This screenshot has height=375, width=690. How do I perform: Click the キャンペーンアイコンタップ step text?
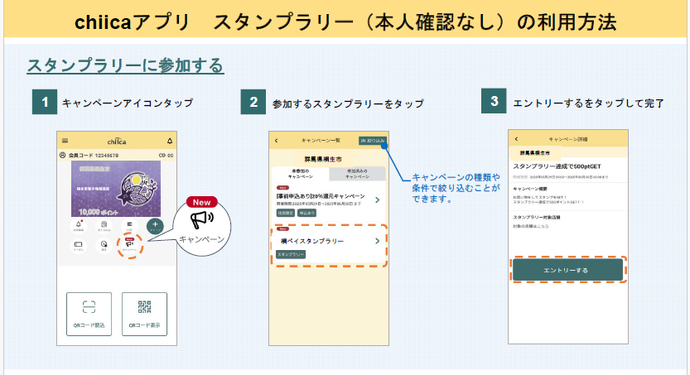pyautogui.click(x=128, y=103)
